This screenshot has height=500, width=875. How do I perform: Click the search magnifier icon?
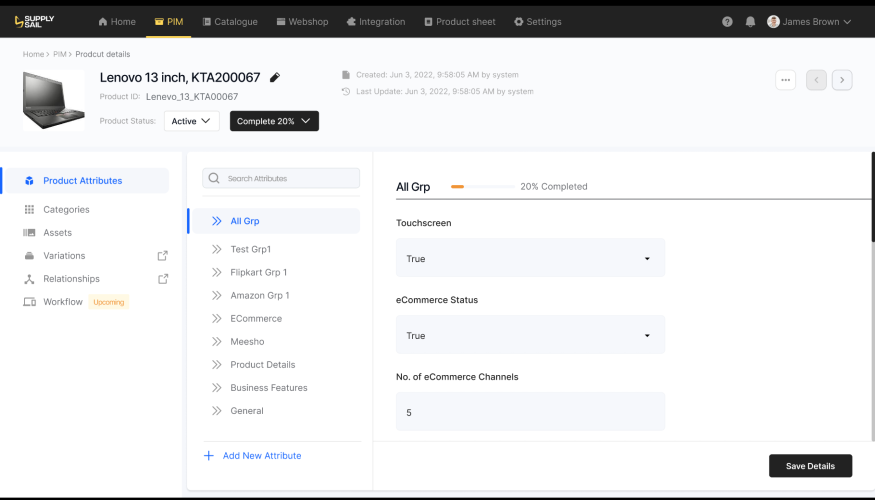coord(214,179)
